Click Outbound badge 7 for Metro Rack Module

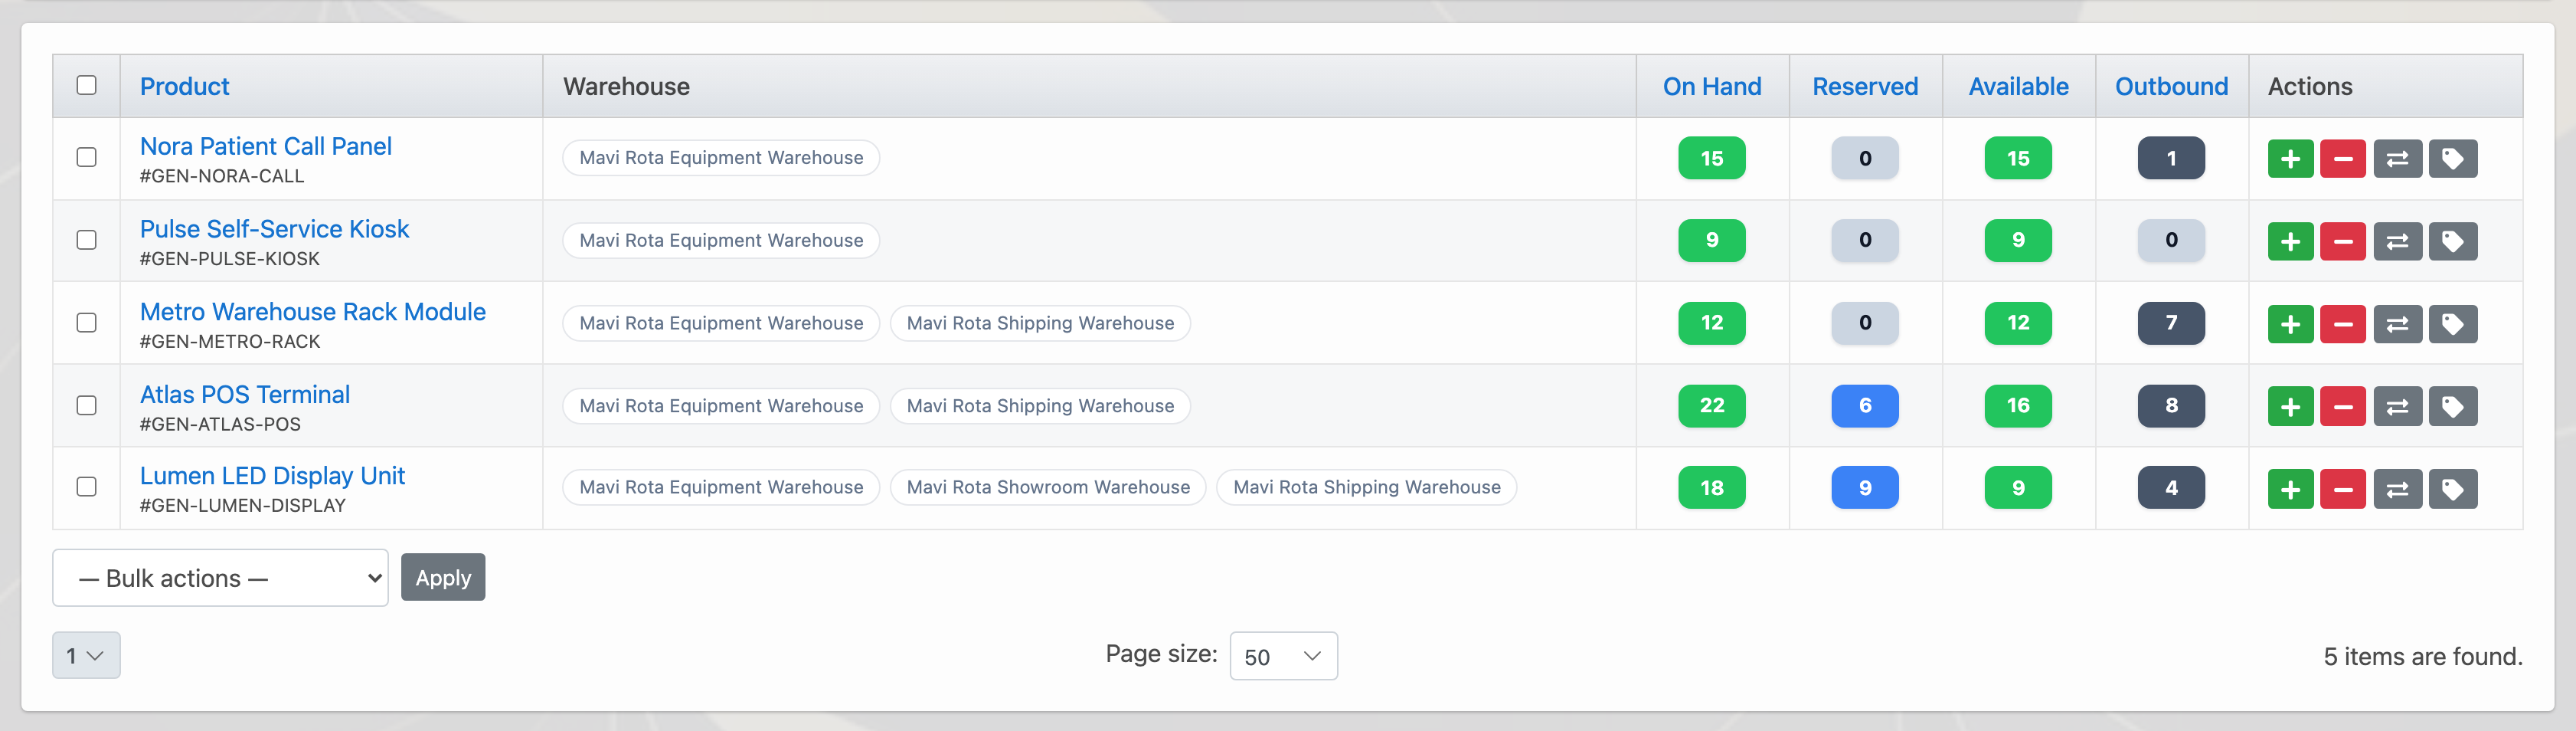click(x=2171, y=323)
